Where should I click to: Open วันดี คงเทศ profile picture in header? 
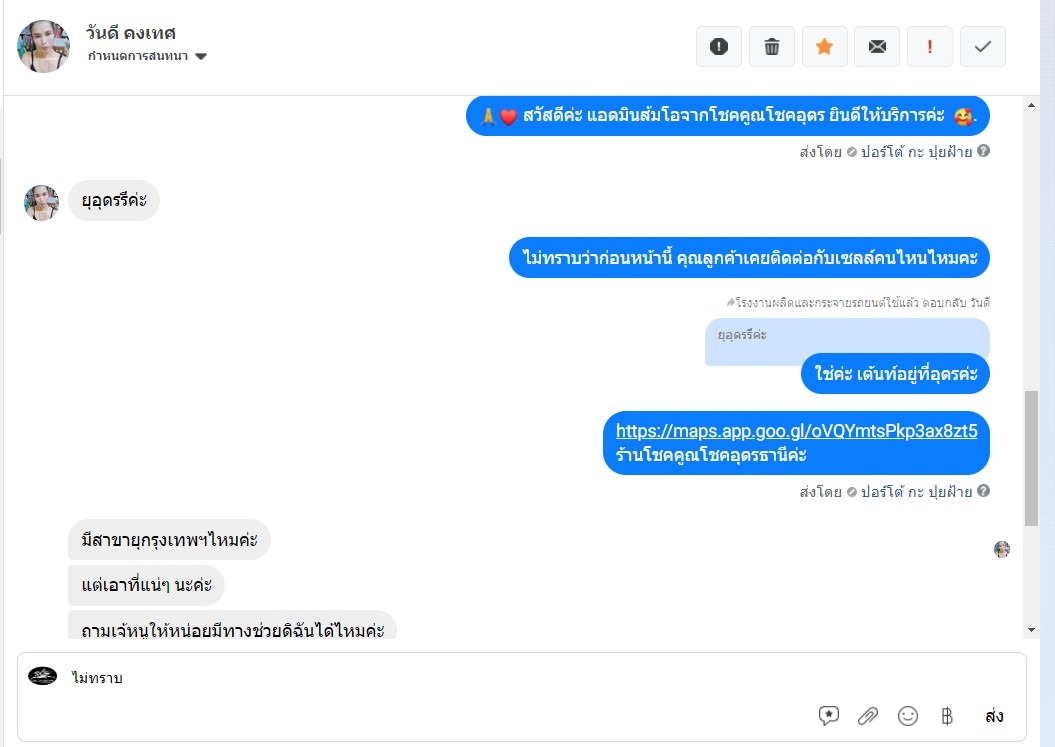43,46
